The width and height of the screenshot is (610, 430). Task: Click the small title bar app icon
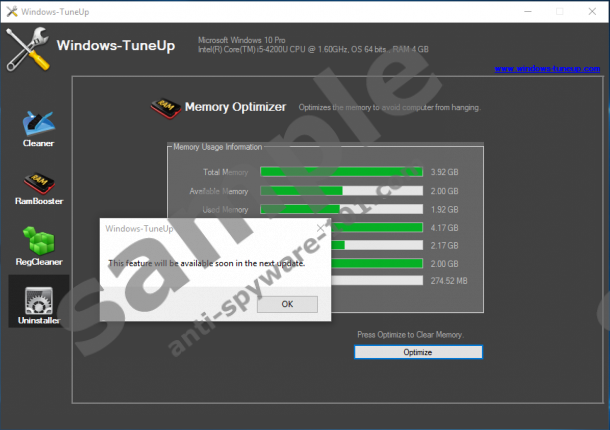11,10
